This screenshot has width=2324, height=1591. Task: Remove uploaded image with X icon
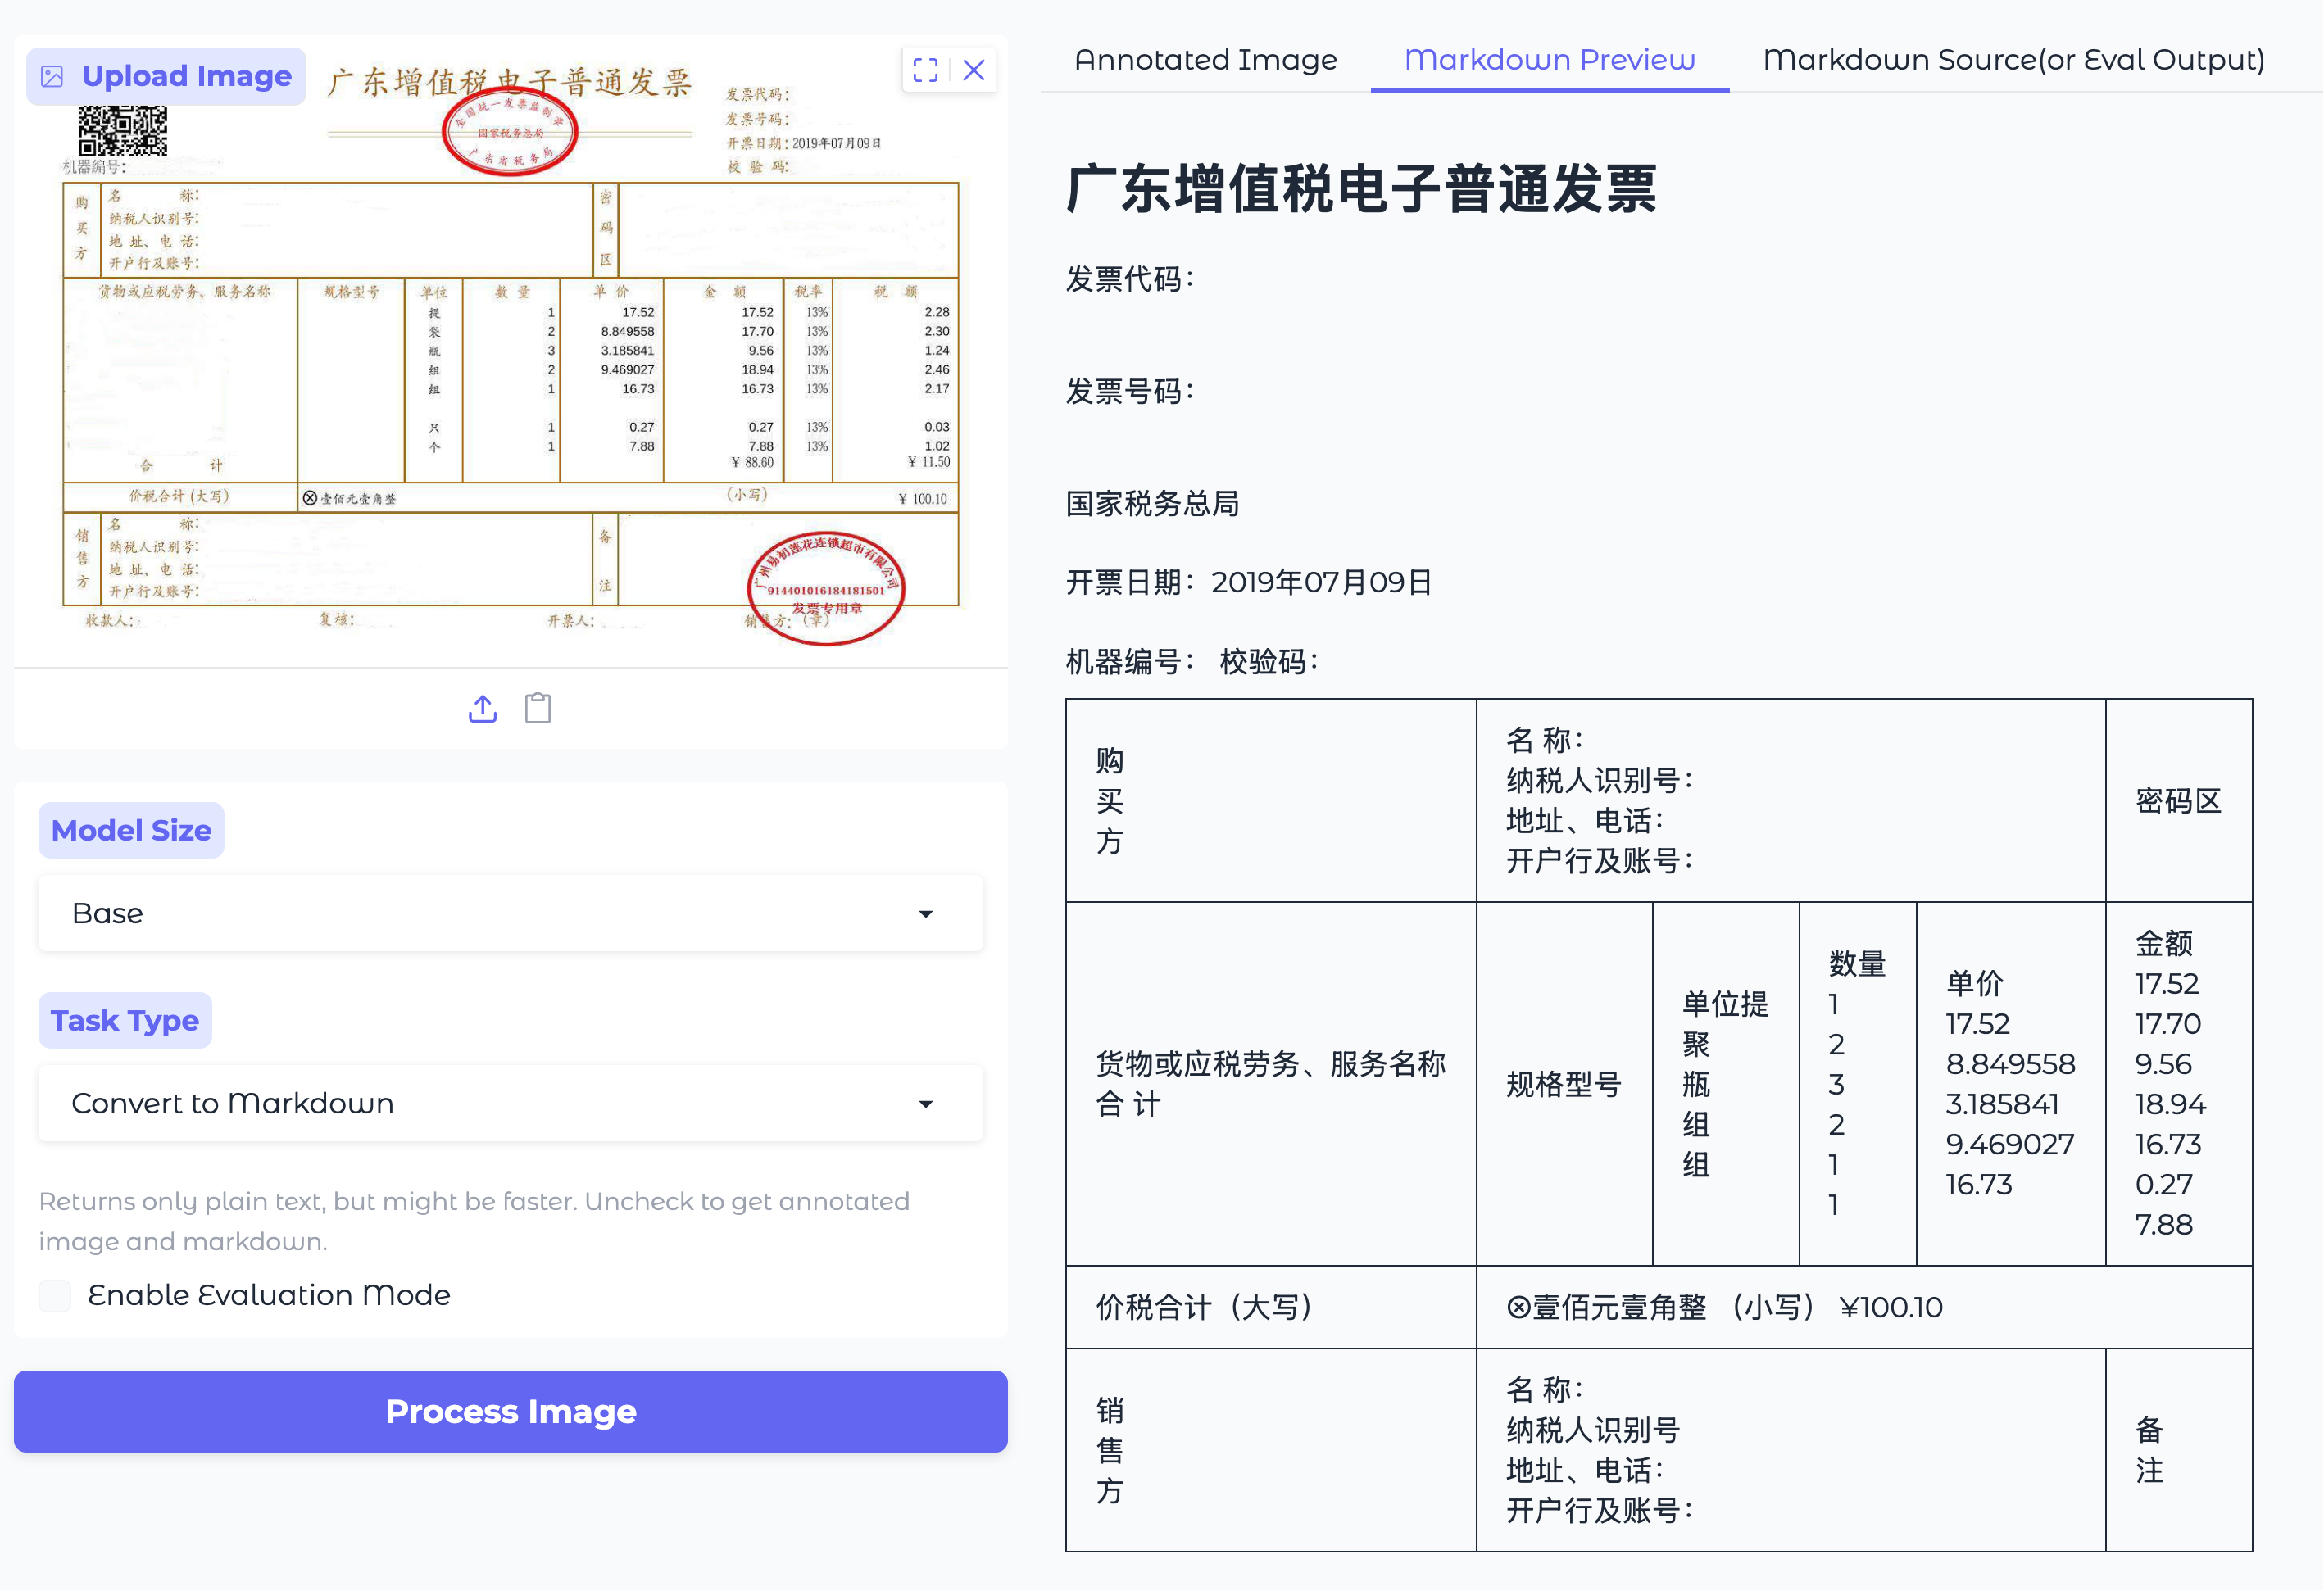coord(974,70)
